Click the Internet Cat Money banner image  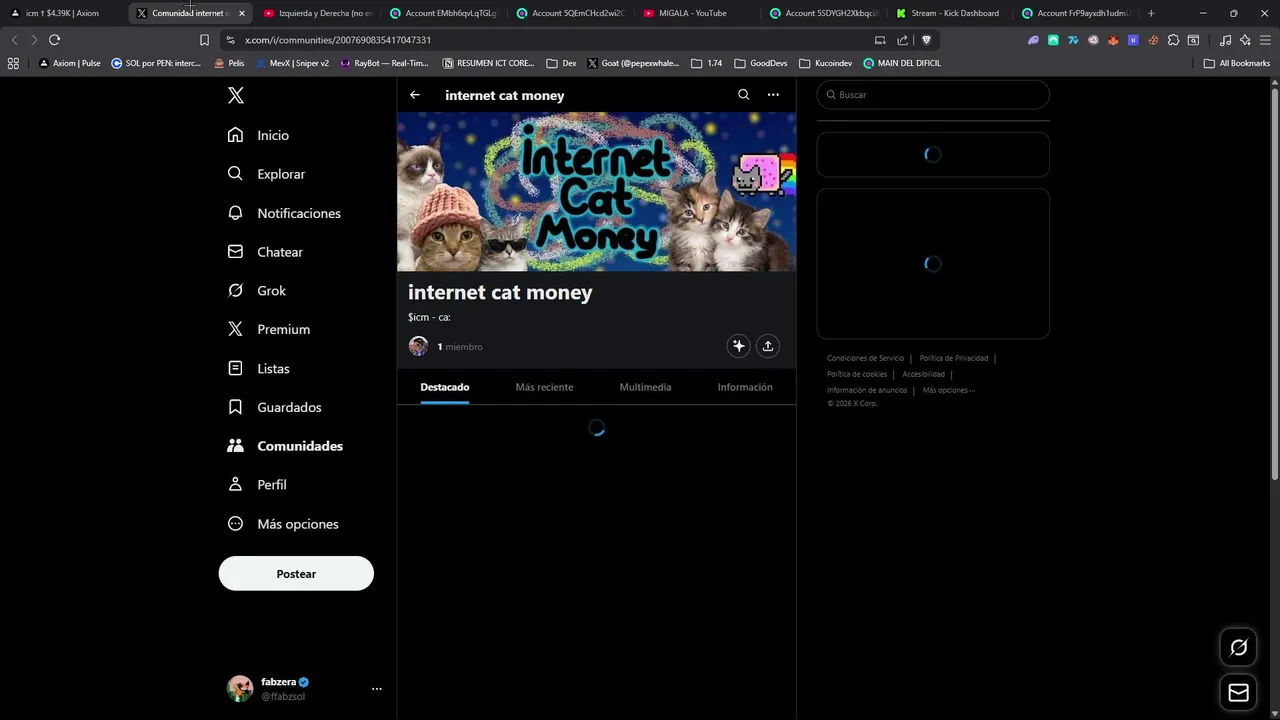(x=597, y=191)
